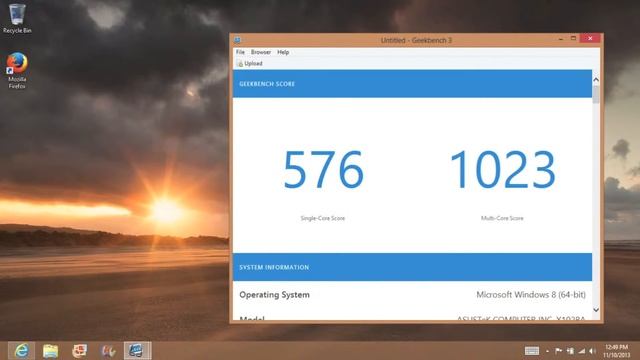Open the Help menu
Screen dimensions: 640x360
(283, 52)
